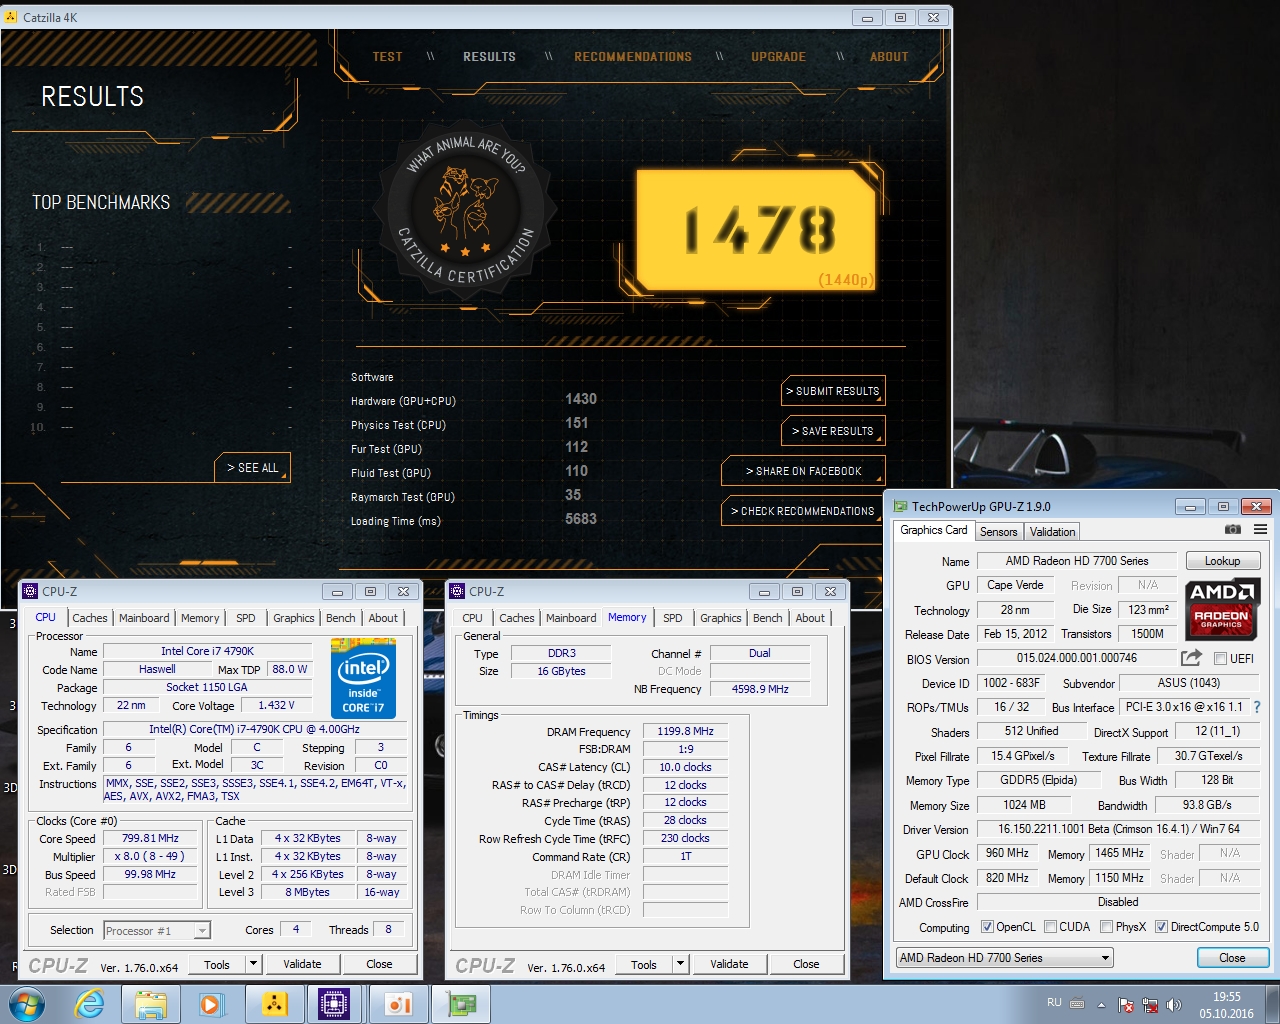The width and height of the screenshot is (1280, 1024).
Task: Click the left CPU-Z window title icon
Action: (x=30, y=591)
